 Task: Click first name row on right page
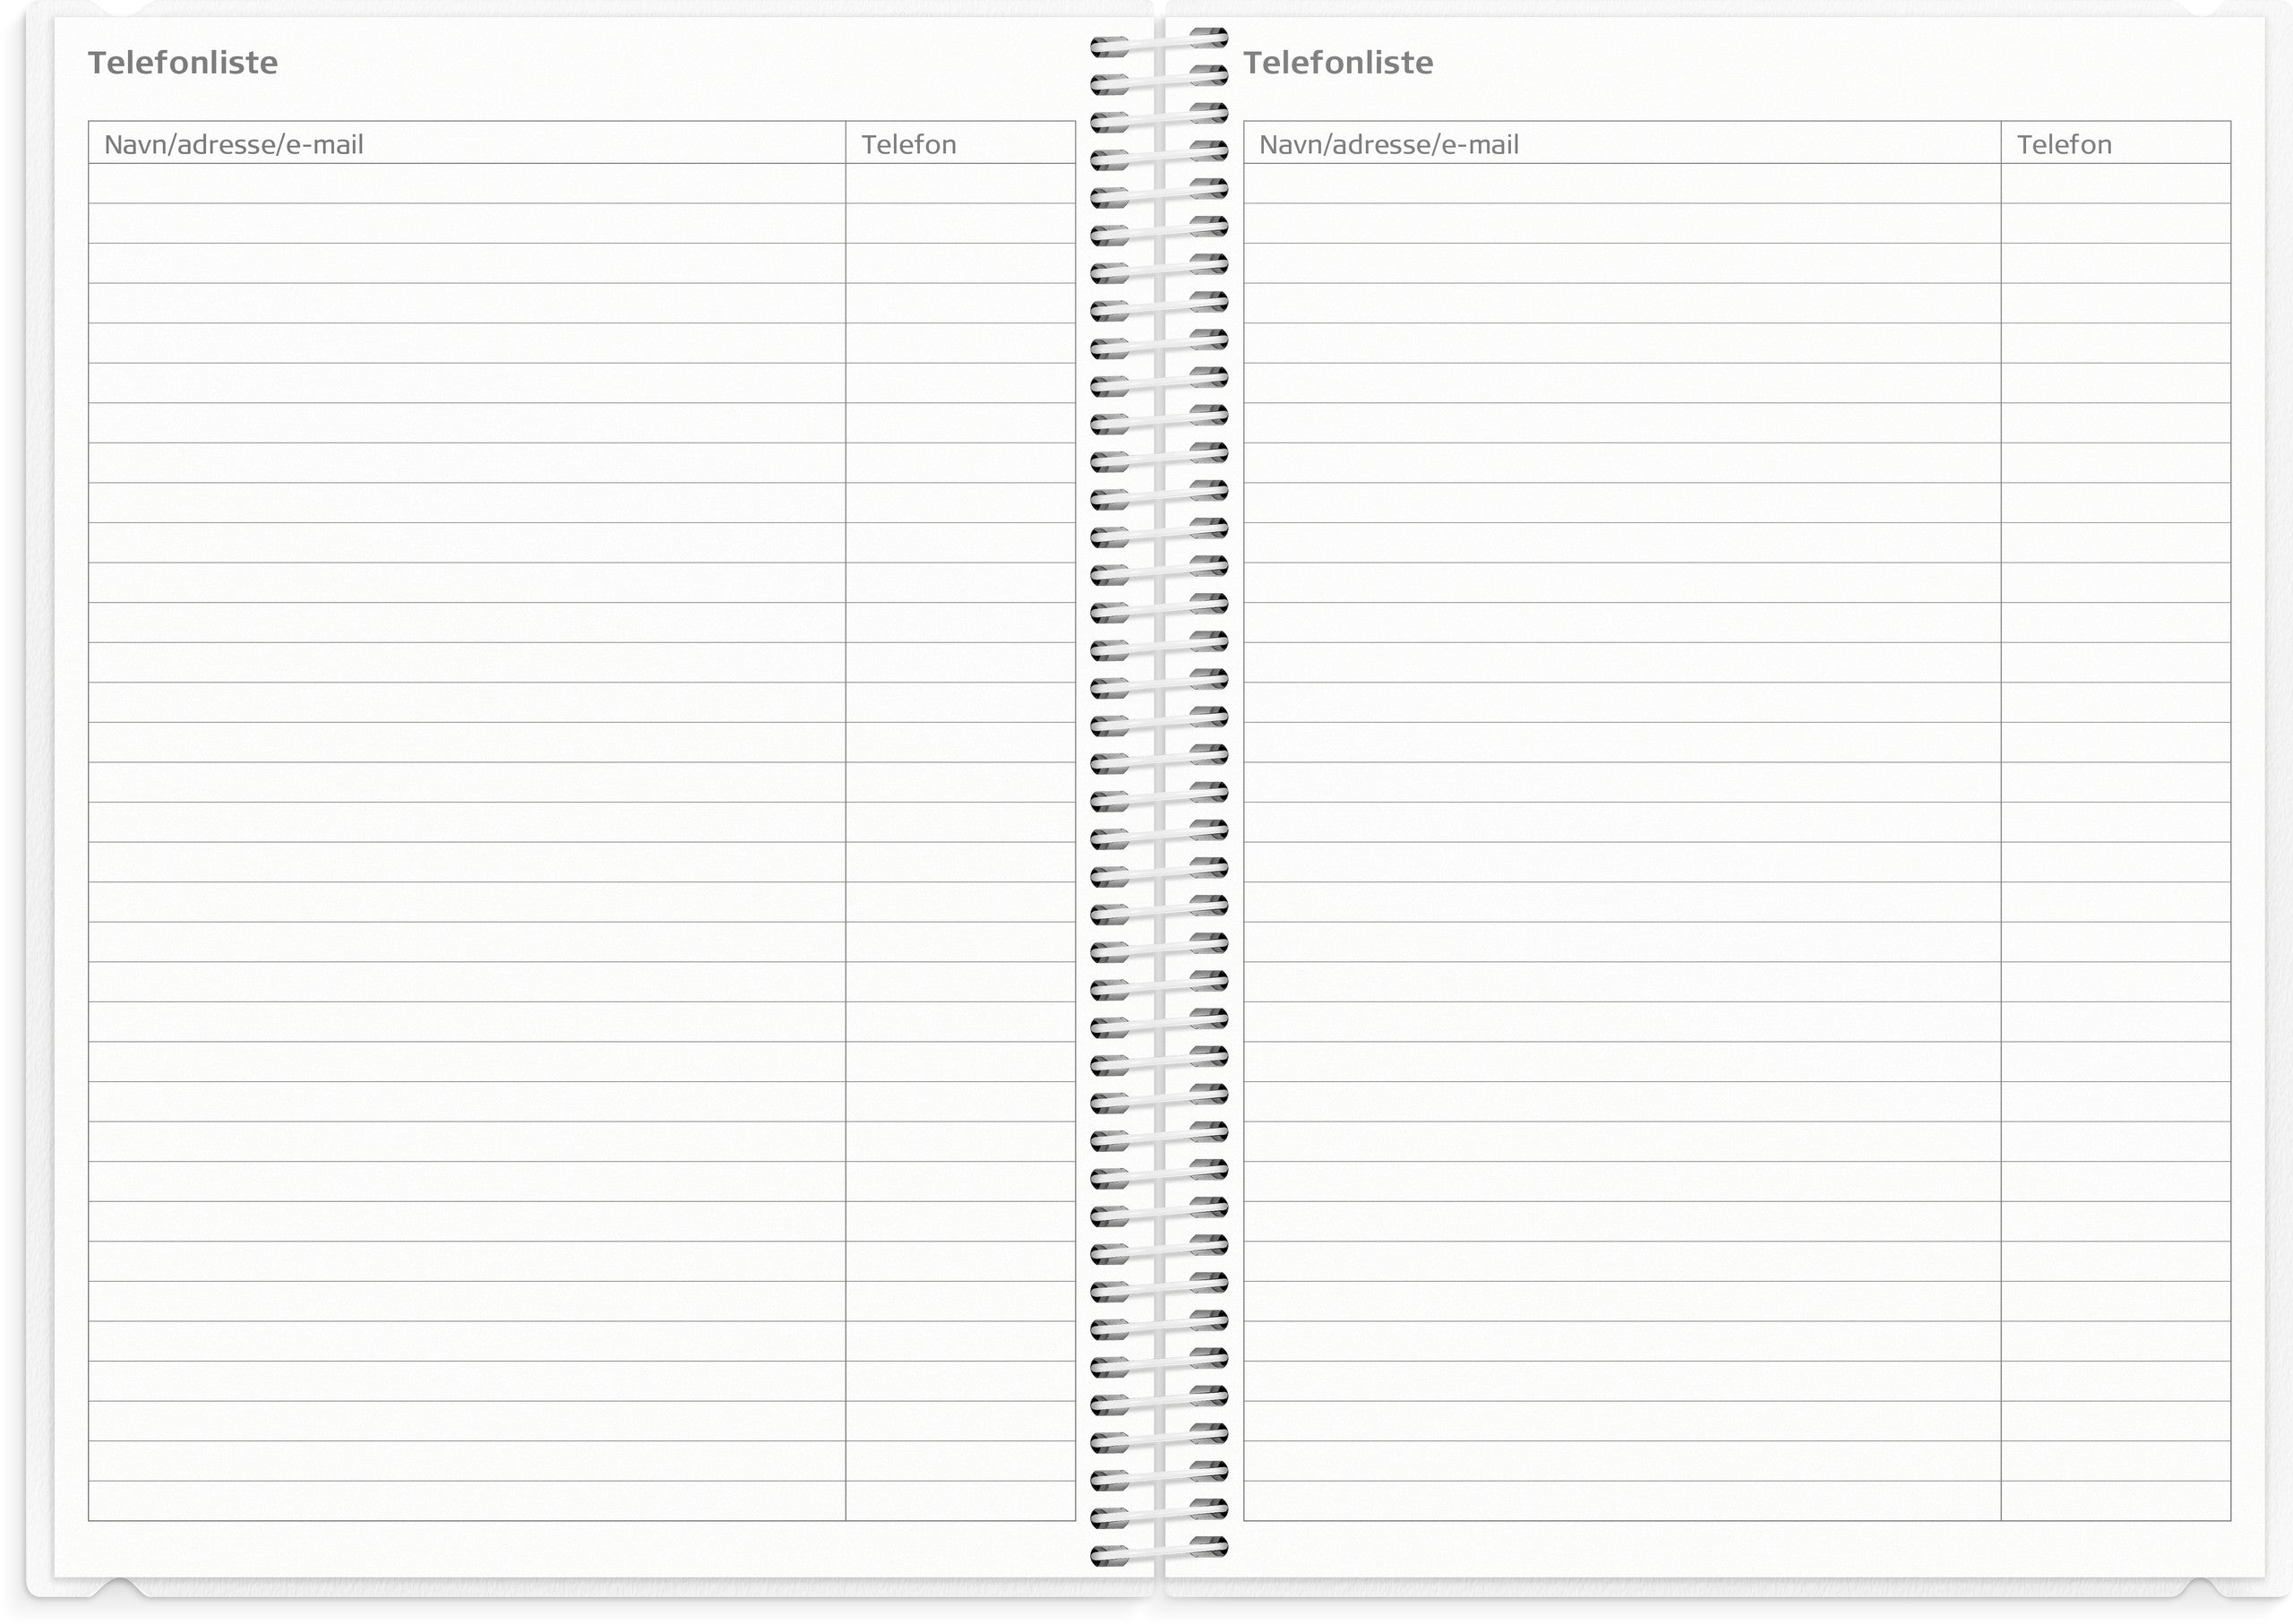tap(1622, 184)
